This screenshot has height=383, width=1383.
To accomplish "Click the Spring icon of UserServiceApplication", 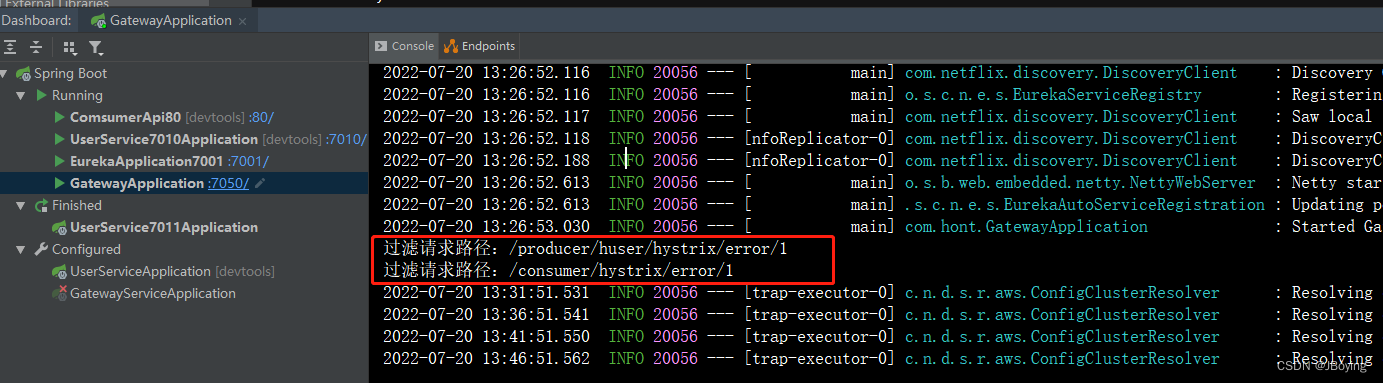I will click(60, 271).
